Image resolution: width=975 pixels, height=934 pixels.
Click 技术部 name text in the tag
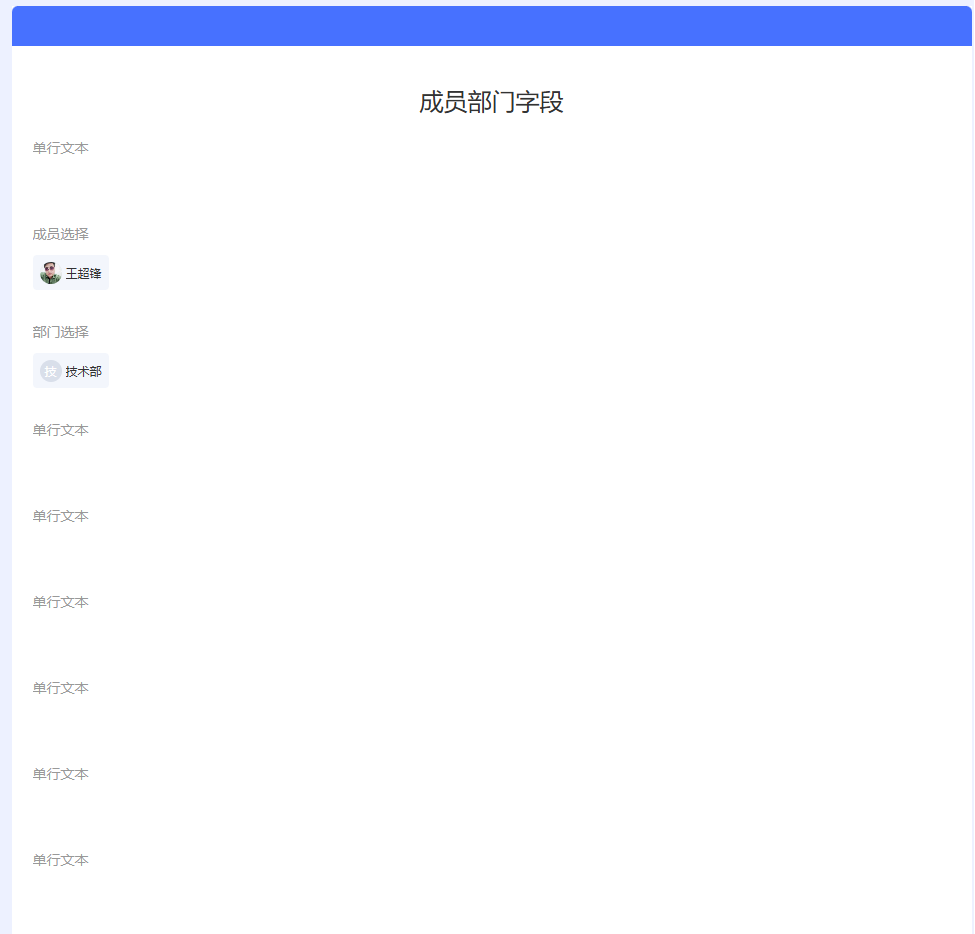click(83, 370)
